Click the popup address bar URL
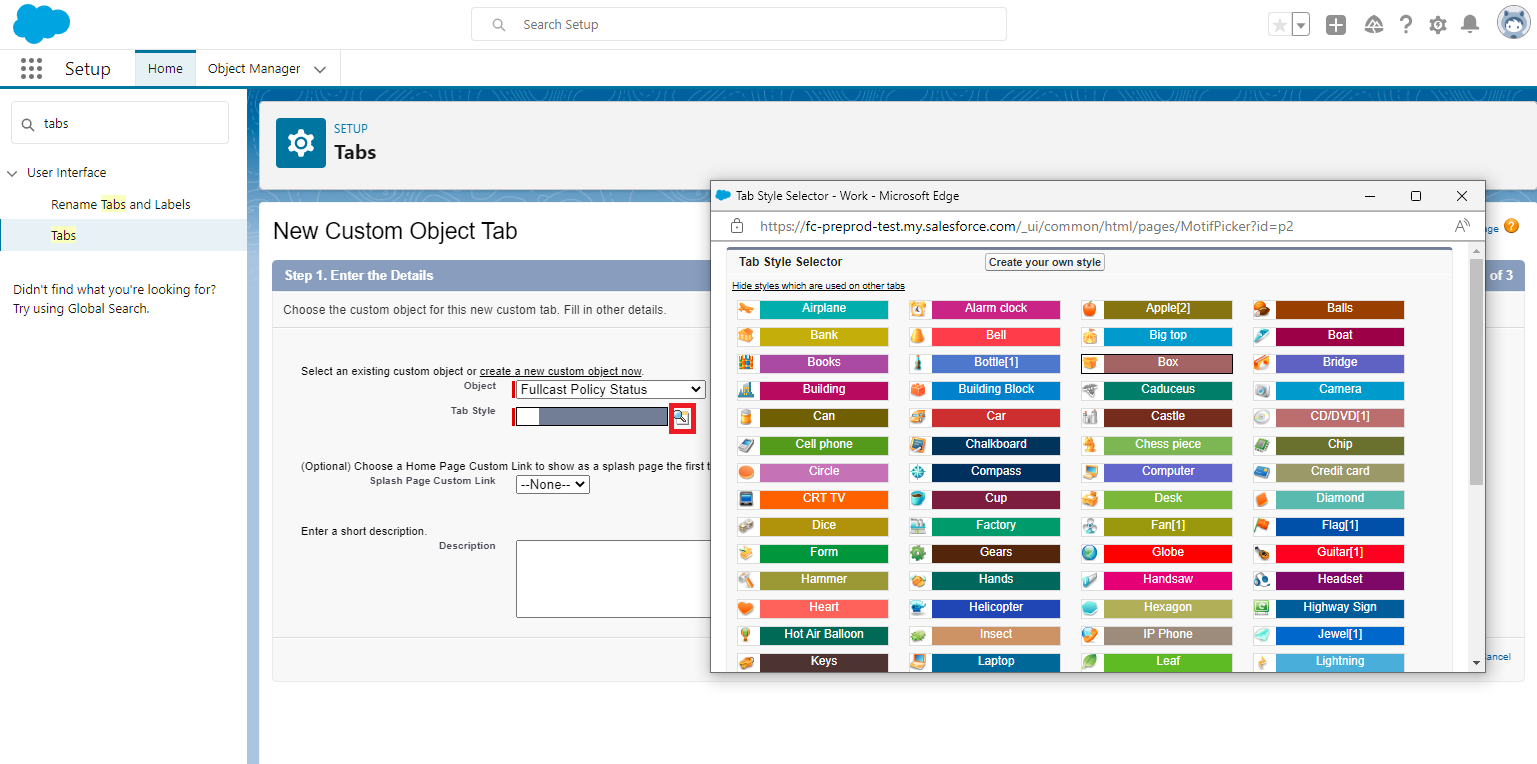Screen dimensions: 1537x764 pos(1027,226)
